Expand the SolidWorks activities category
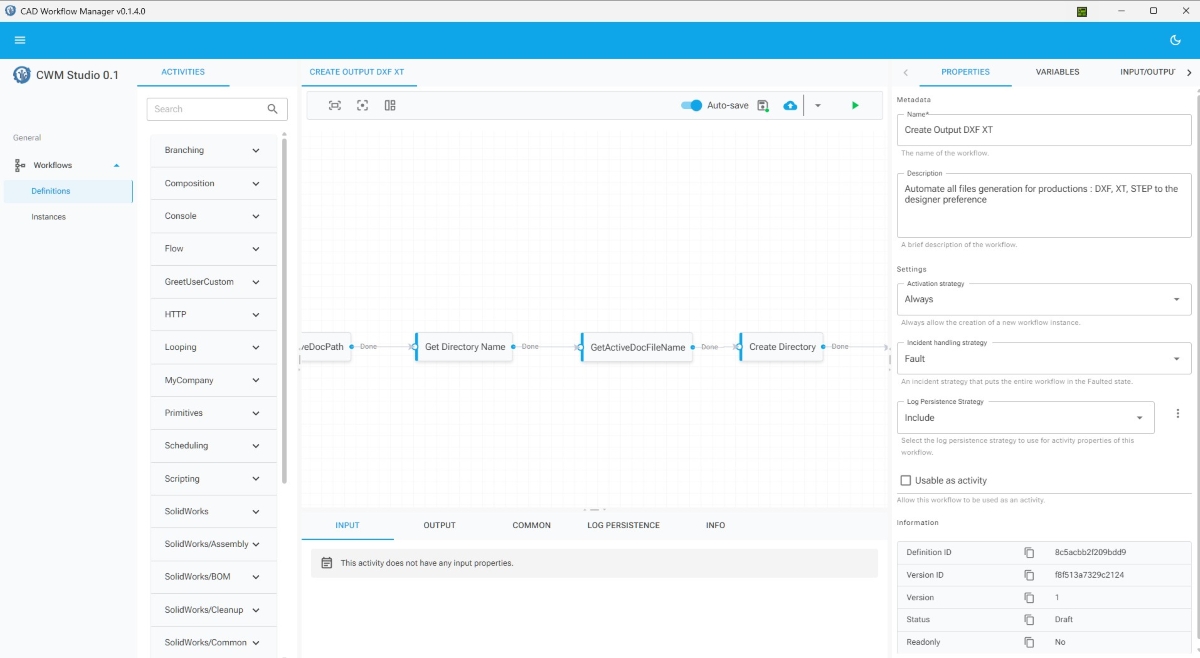The image size is (1200, 658). tap(212, 511)
